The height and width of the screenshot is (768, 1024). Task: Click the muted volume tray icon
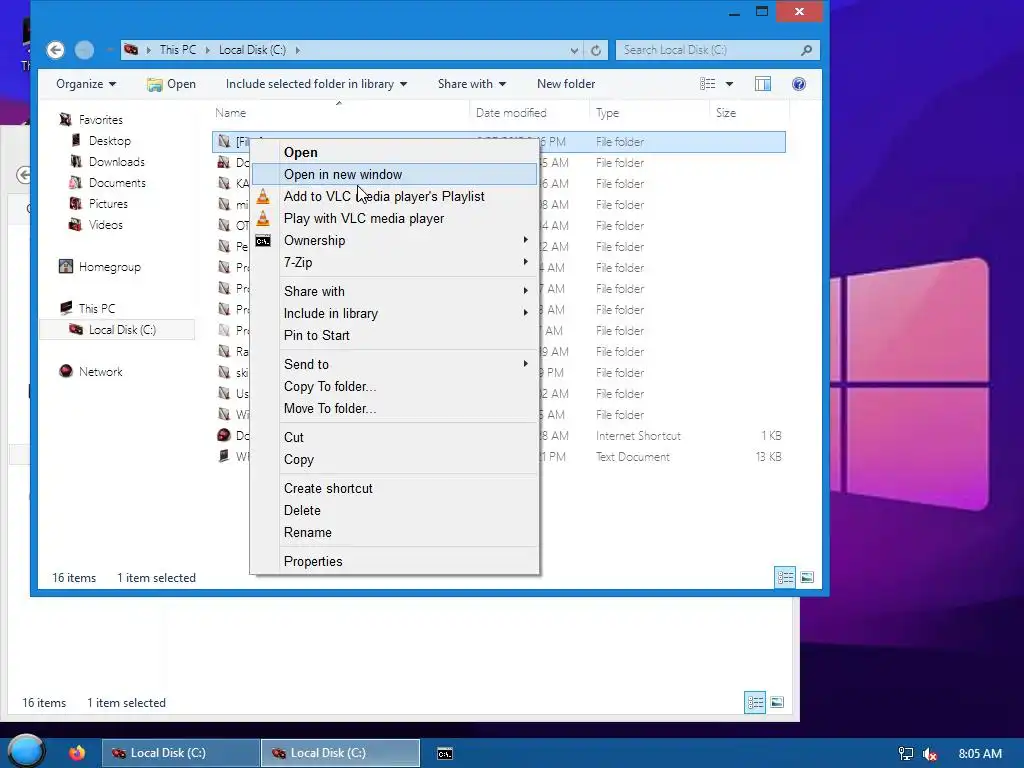click(930, 754)
